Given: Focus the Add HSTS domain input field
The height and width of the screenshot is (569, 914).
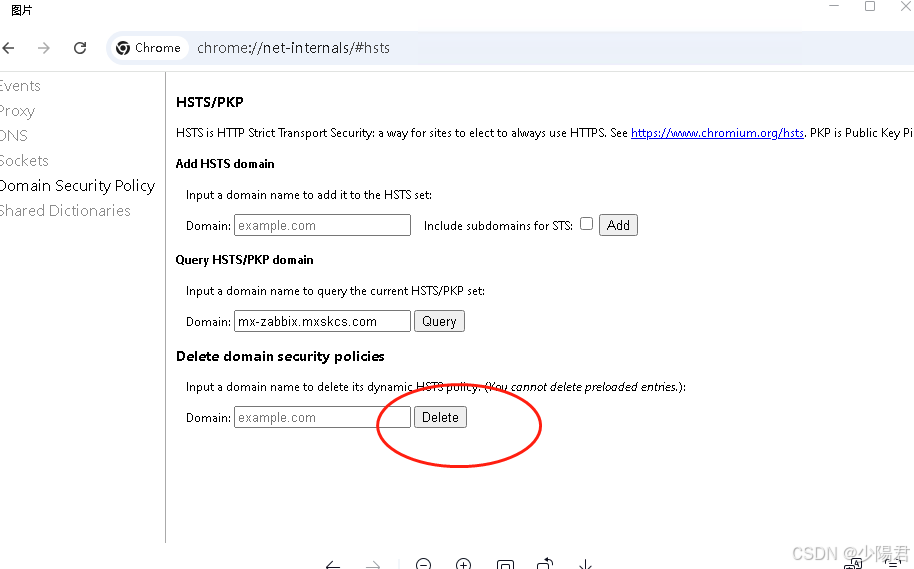Looking at the screenshot, I should [322, 225].
